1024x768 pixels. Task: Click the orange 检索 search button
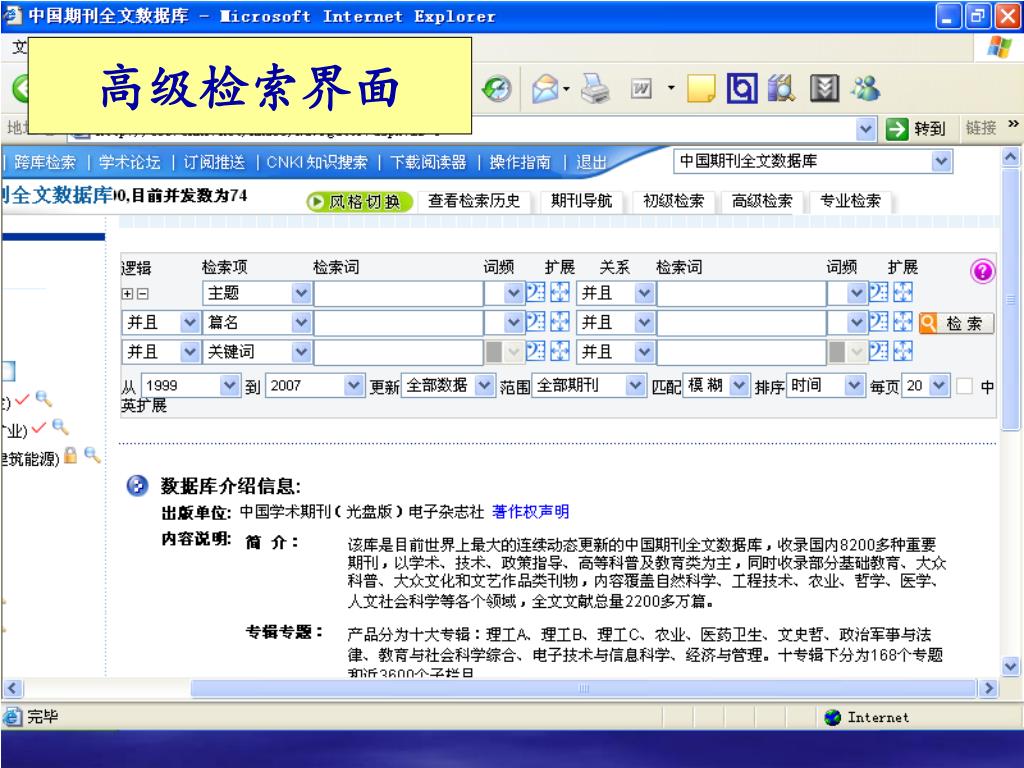(956, 323)
